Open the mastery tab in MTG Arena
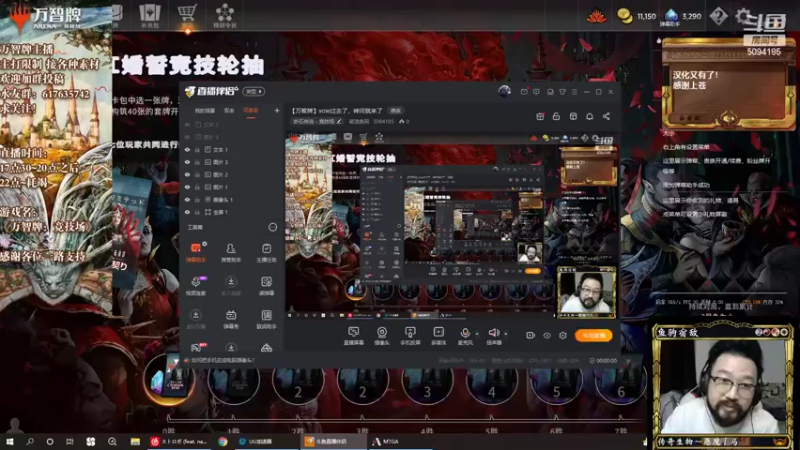This screenshot has width=800, height=450. tap(224, 16)
